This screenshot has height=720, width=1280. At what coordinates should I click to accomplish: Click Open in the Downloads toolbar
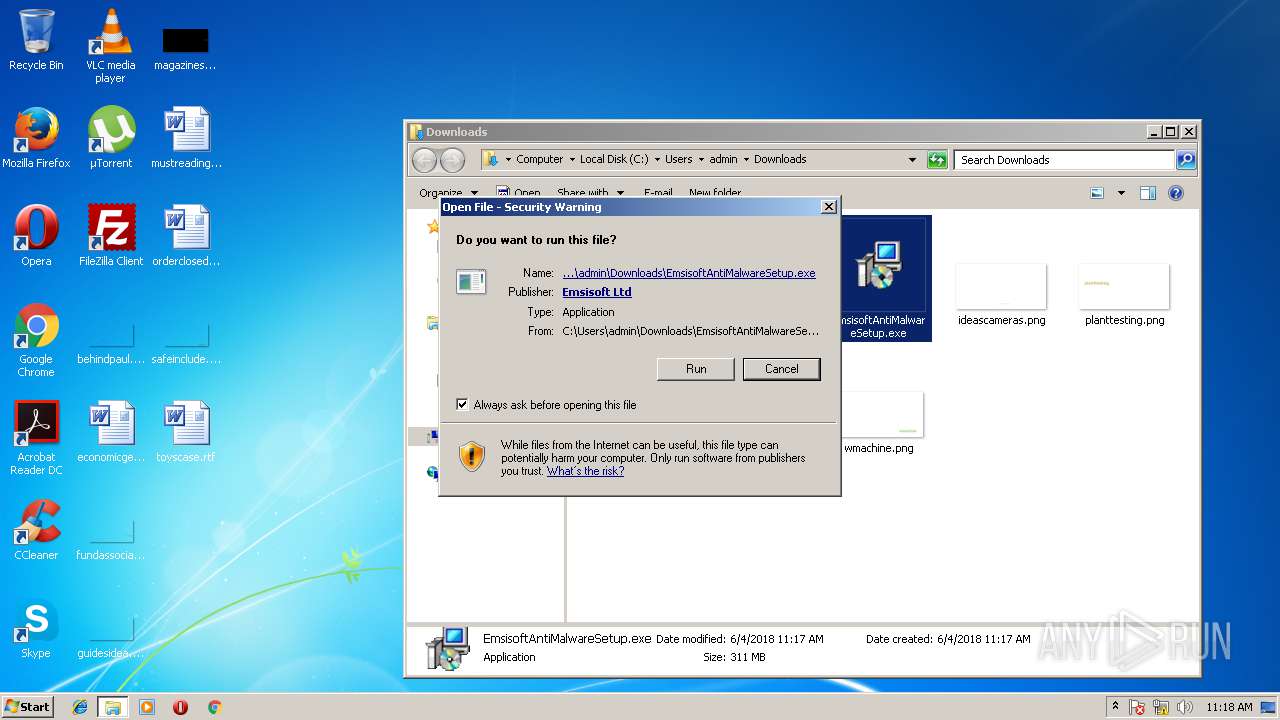tap(519, 193)
